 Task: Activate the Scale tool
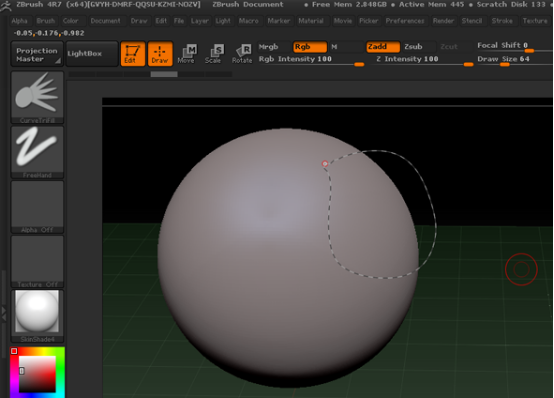coord(214,54)
